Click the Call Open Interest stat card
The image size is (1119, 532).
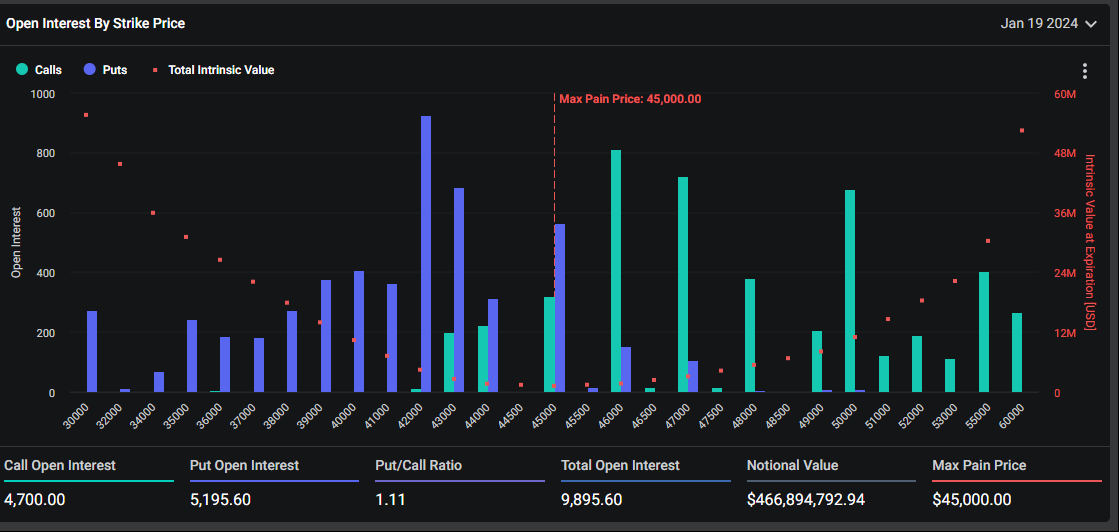(88, 482)
